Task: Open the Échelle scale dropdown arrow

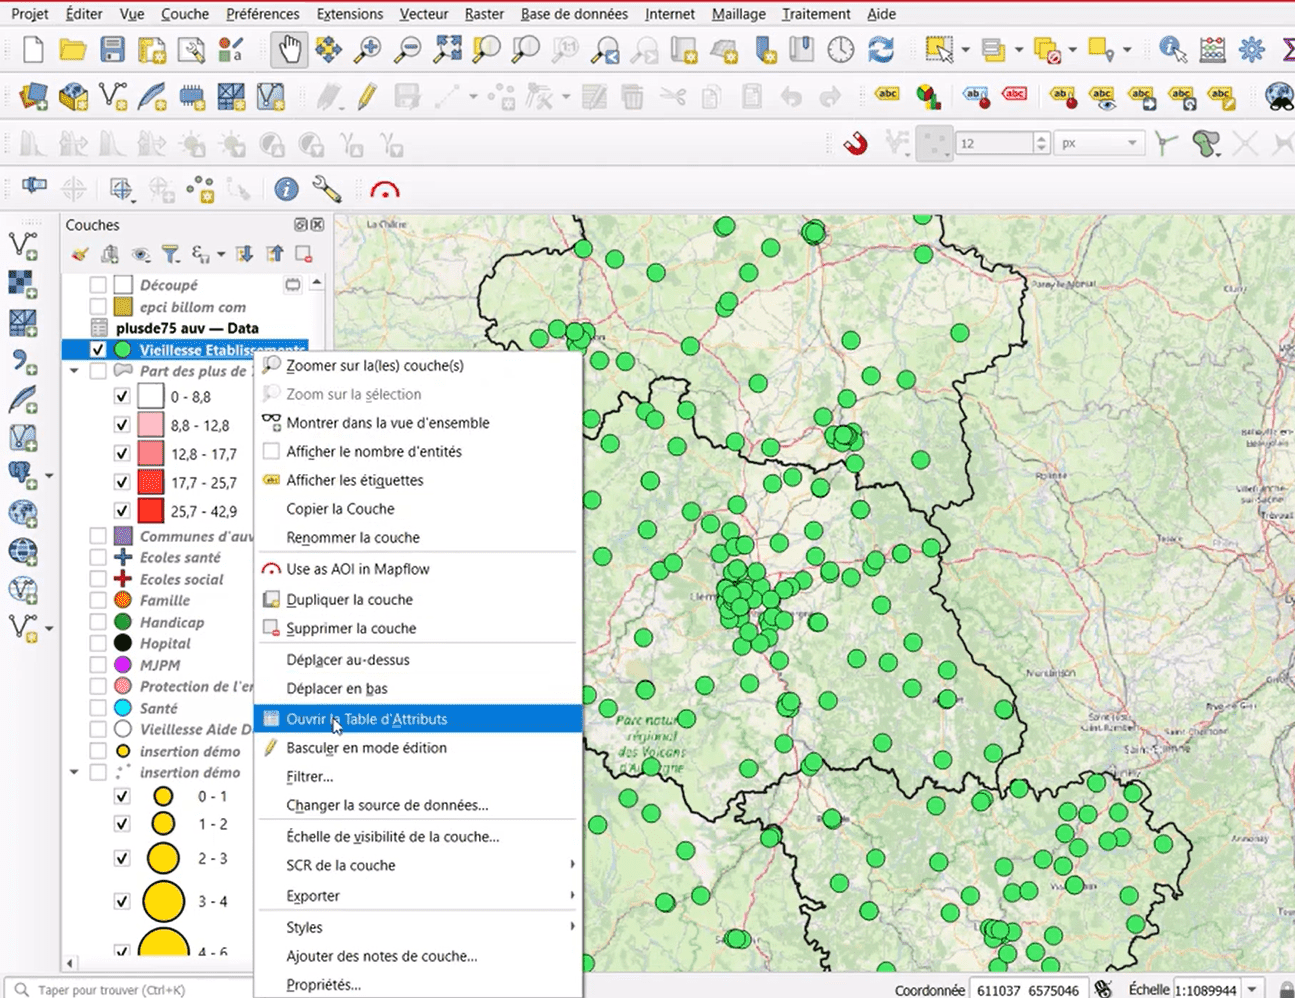Action: 1252,989
